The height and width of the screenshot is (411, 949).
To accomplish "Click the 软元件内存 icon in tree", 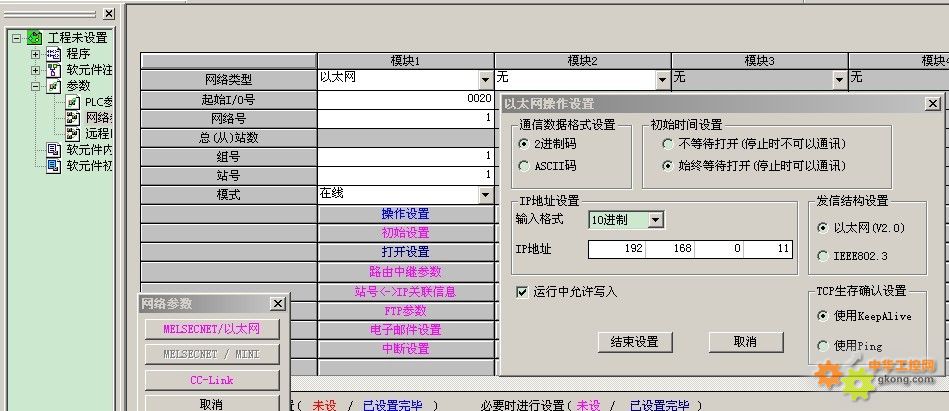I will click(x=54, y=150).
